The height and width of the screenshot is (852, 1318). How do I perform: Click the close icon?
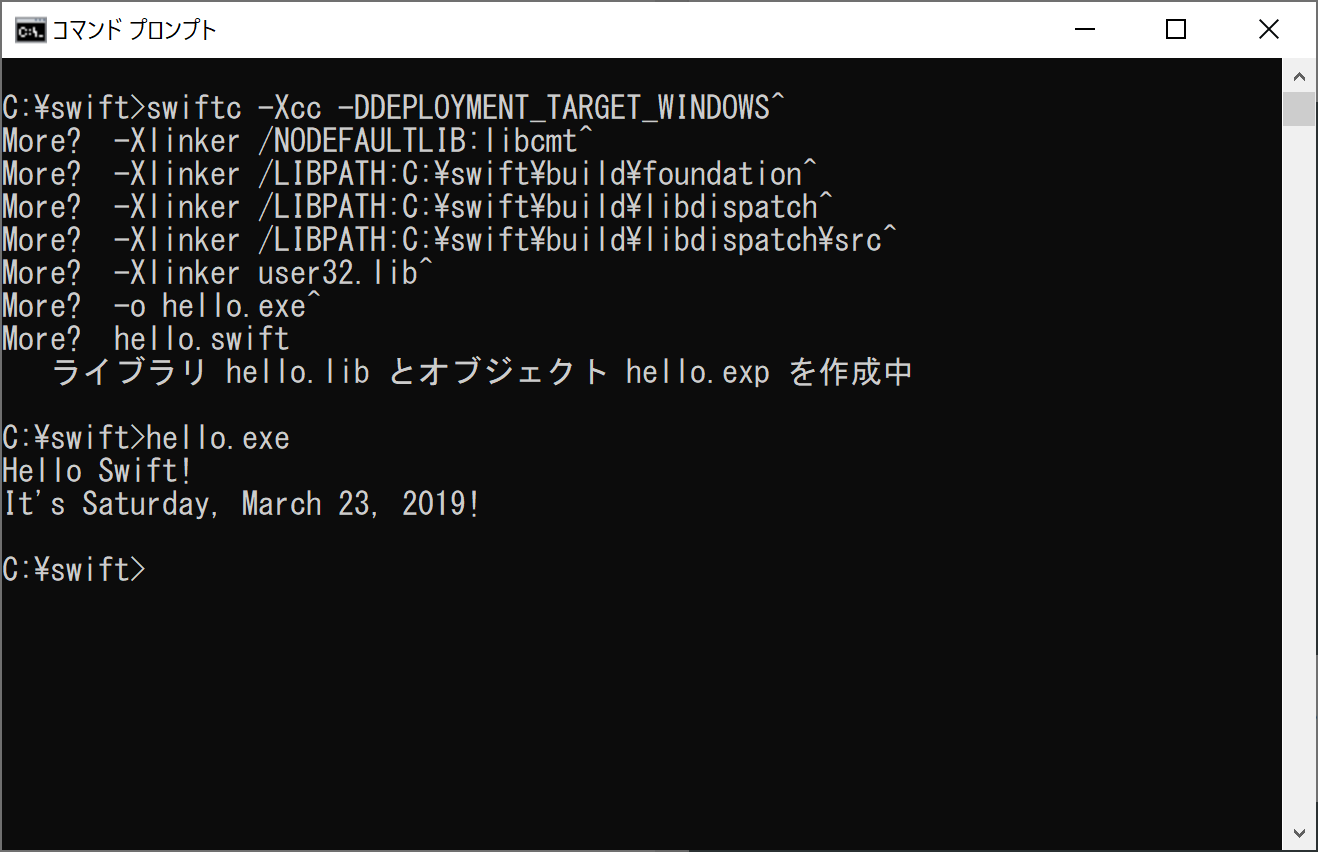point(1268,29)
